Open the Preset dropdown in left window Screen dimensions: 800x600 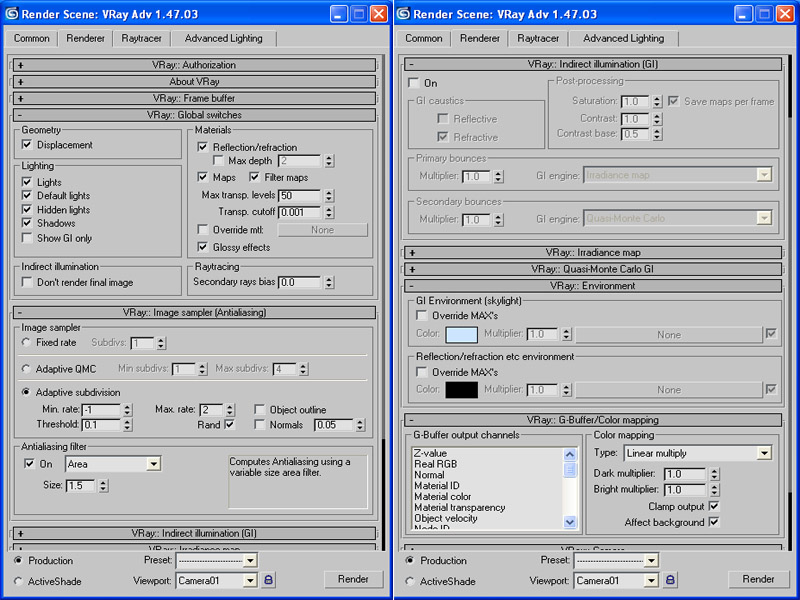249,561
